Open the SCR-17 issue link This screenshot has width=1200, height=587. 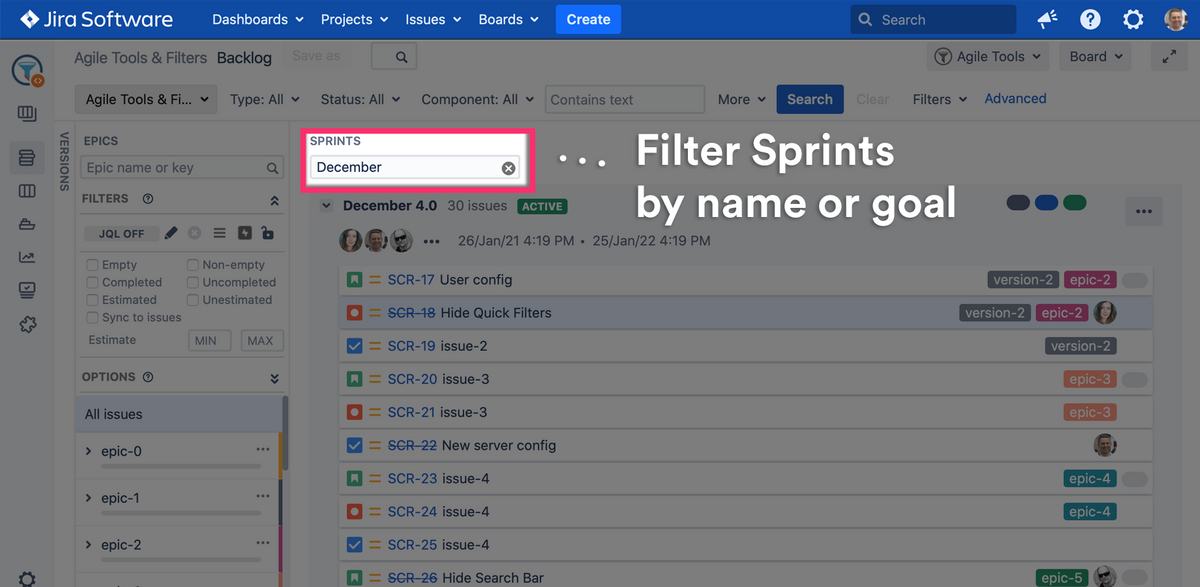(411, 280)
